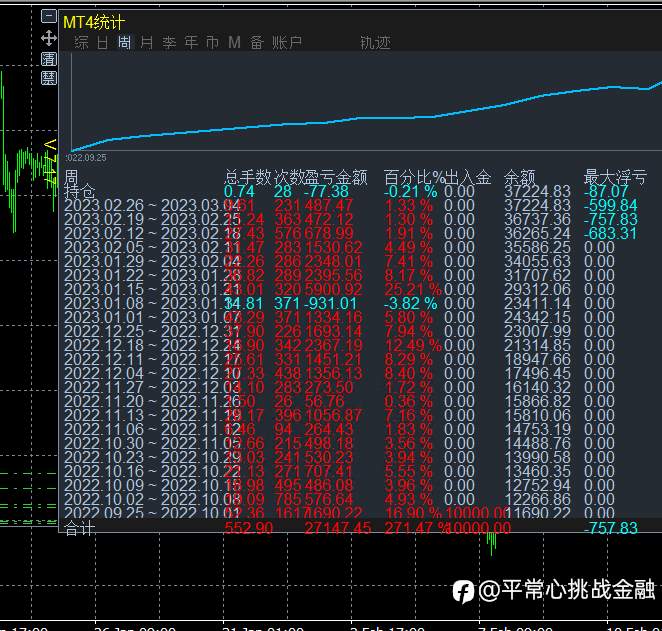662x631 pixels.
Task: Click the 最大浮亏 column header
Action: [x=615, y=178]
